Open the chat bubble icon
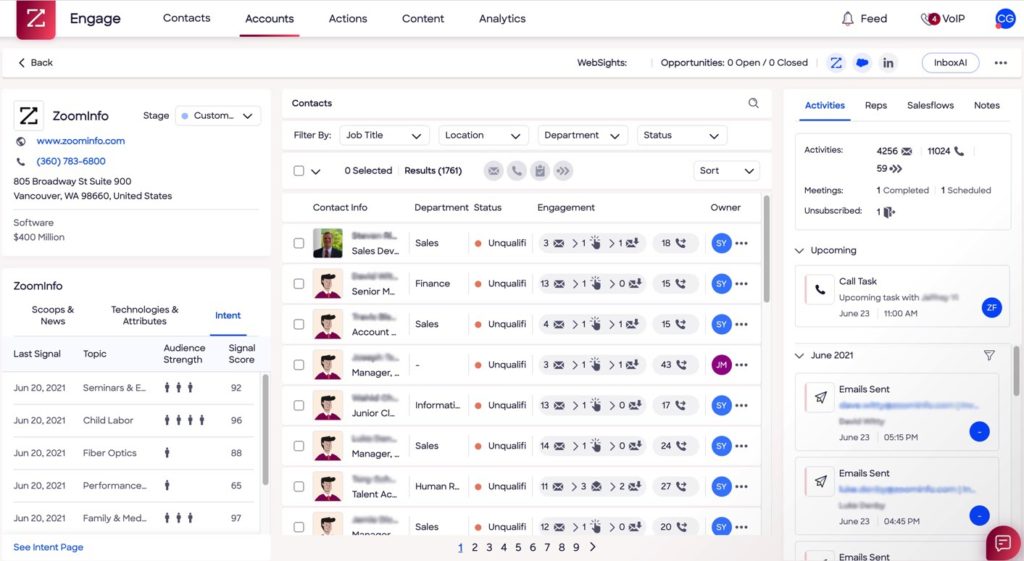The image size is (1024, 561). coord(1003,543)
